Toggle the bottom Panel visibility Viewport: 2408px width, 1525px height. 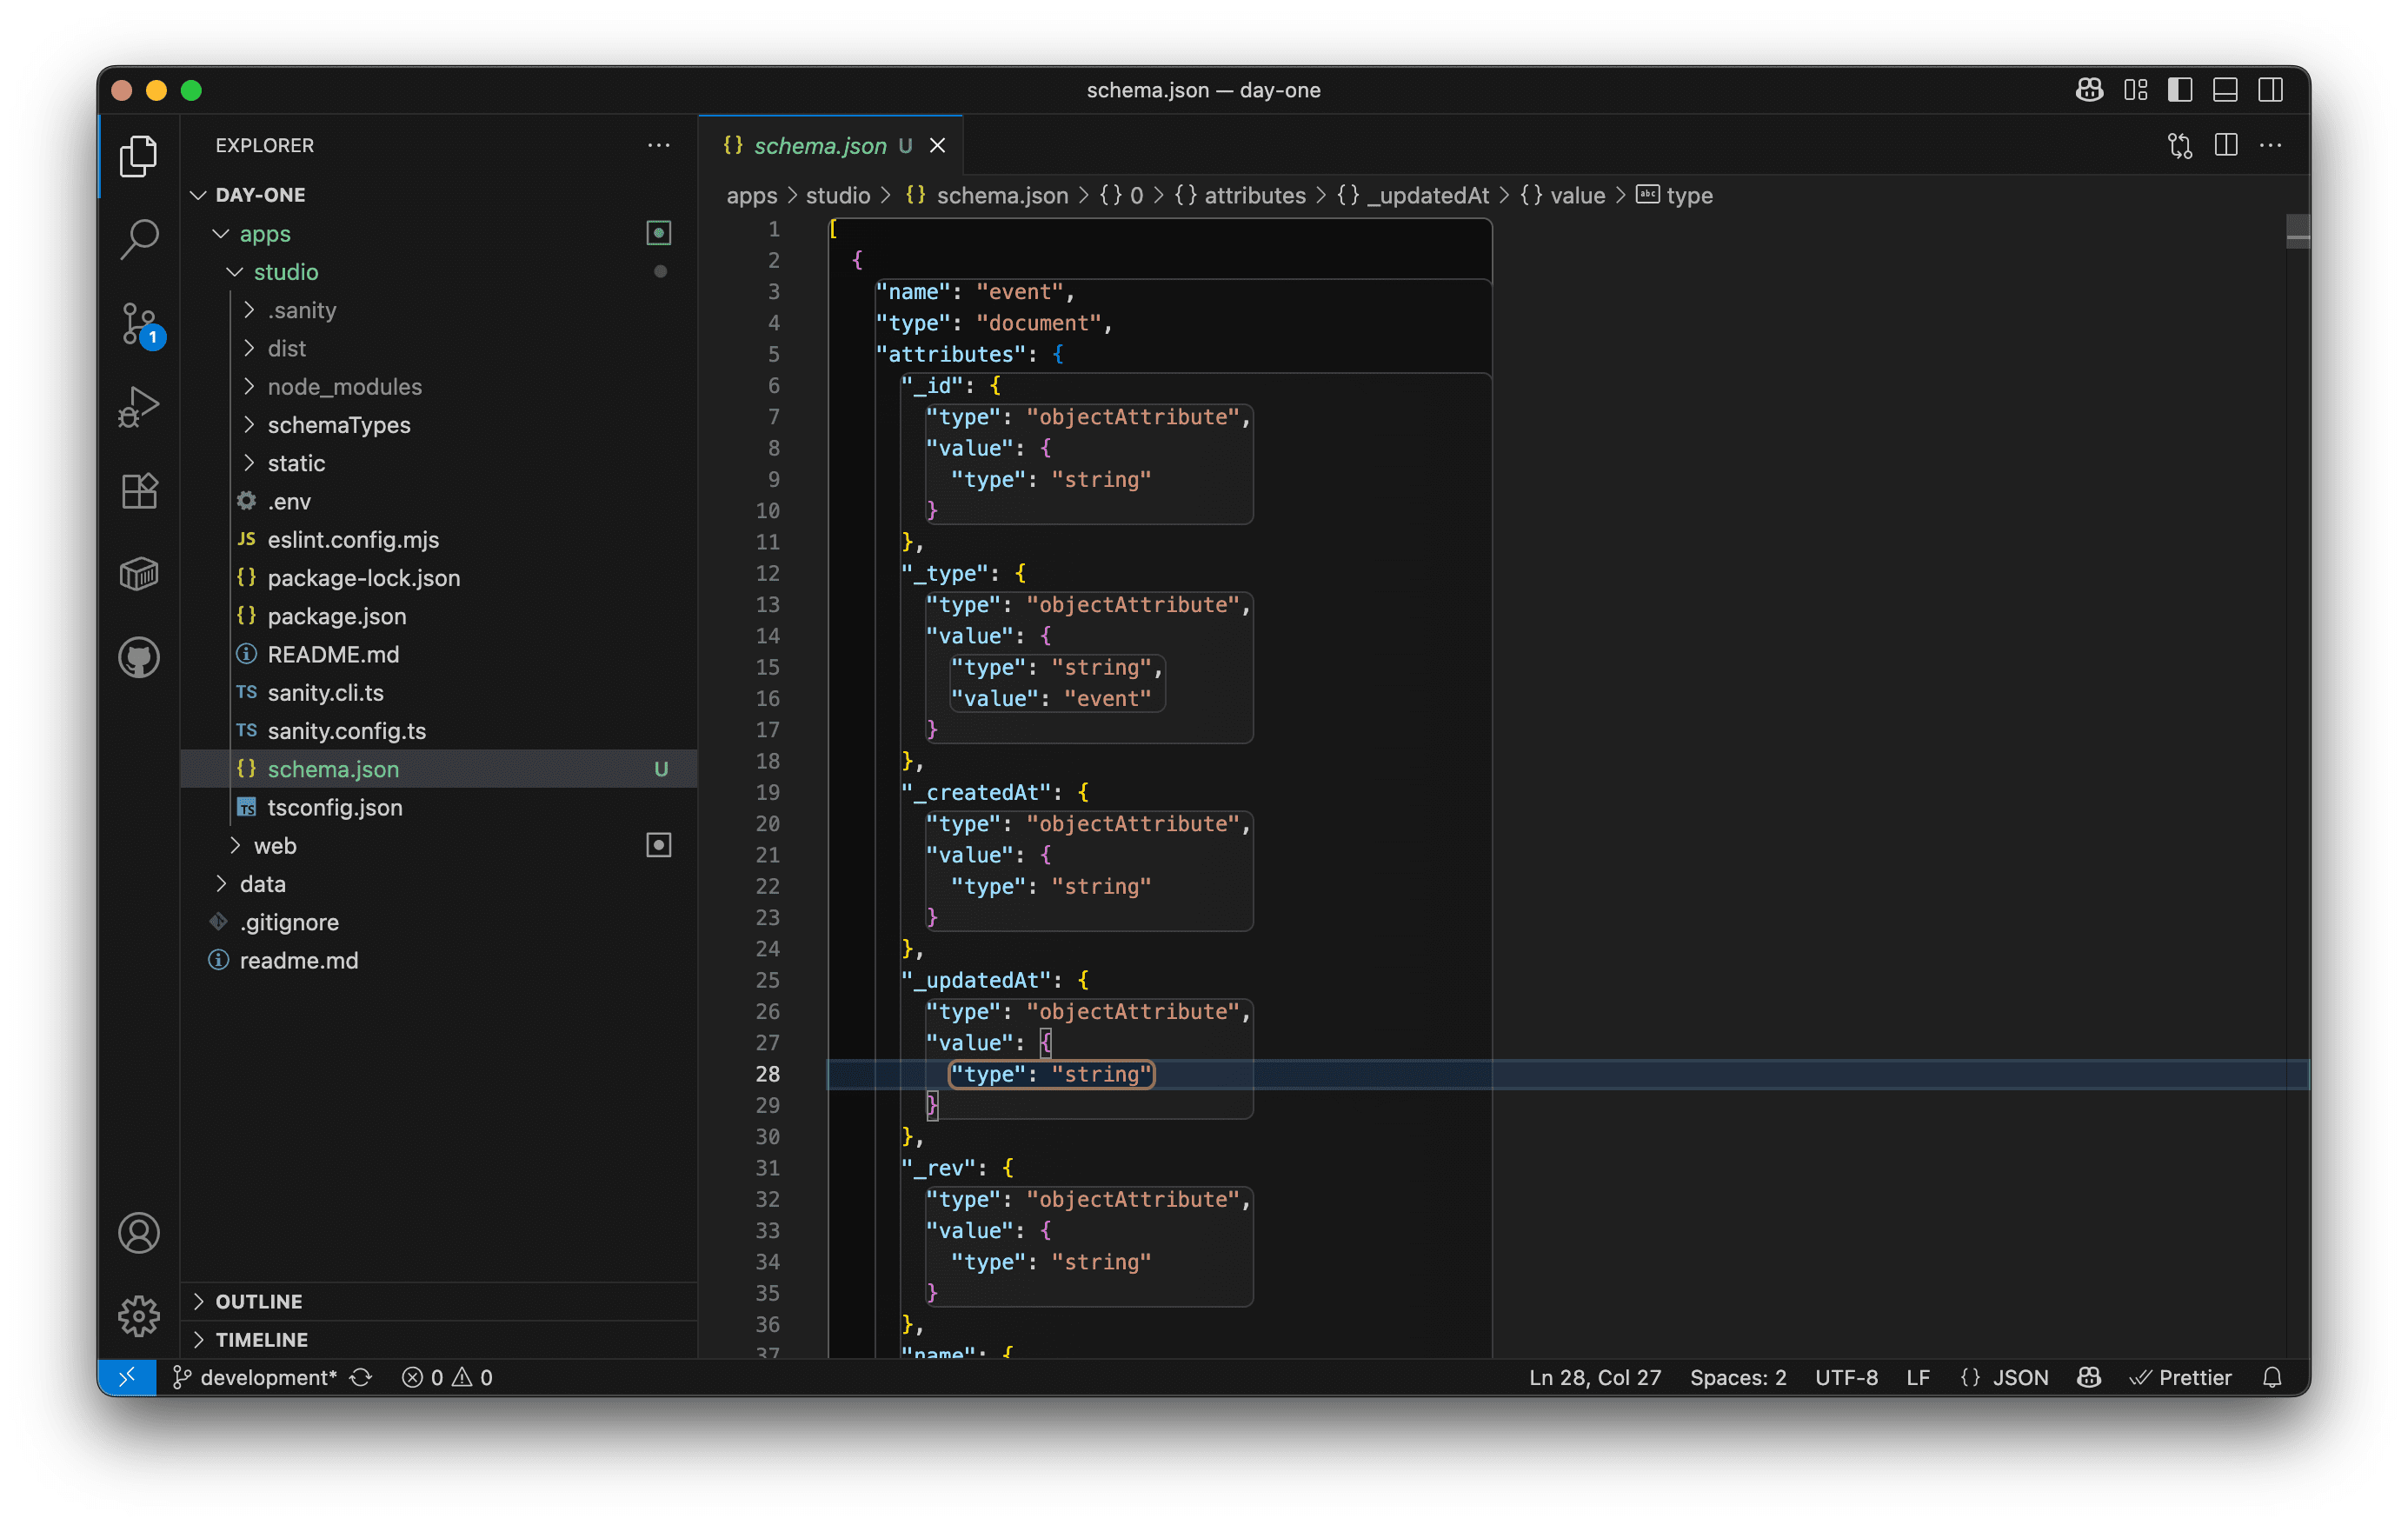coord(2225,90)
